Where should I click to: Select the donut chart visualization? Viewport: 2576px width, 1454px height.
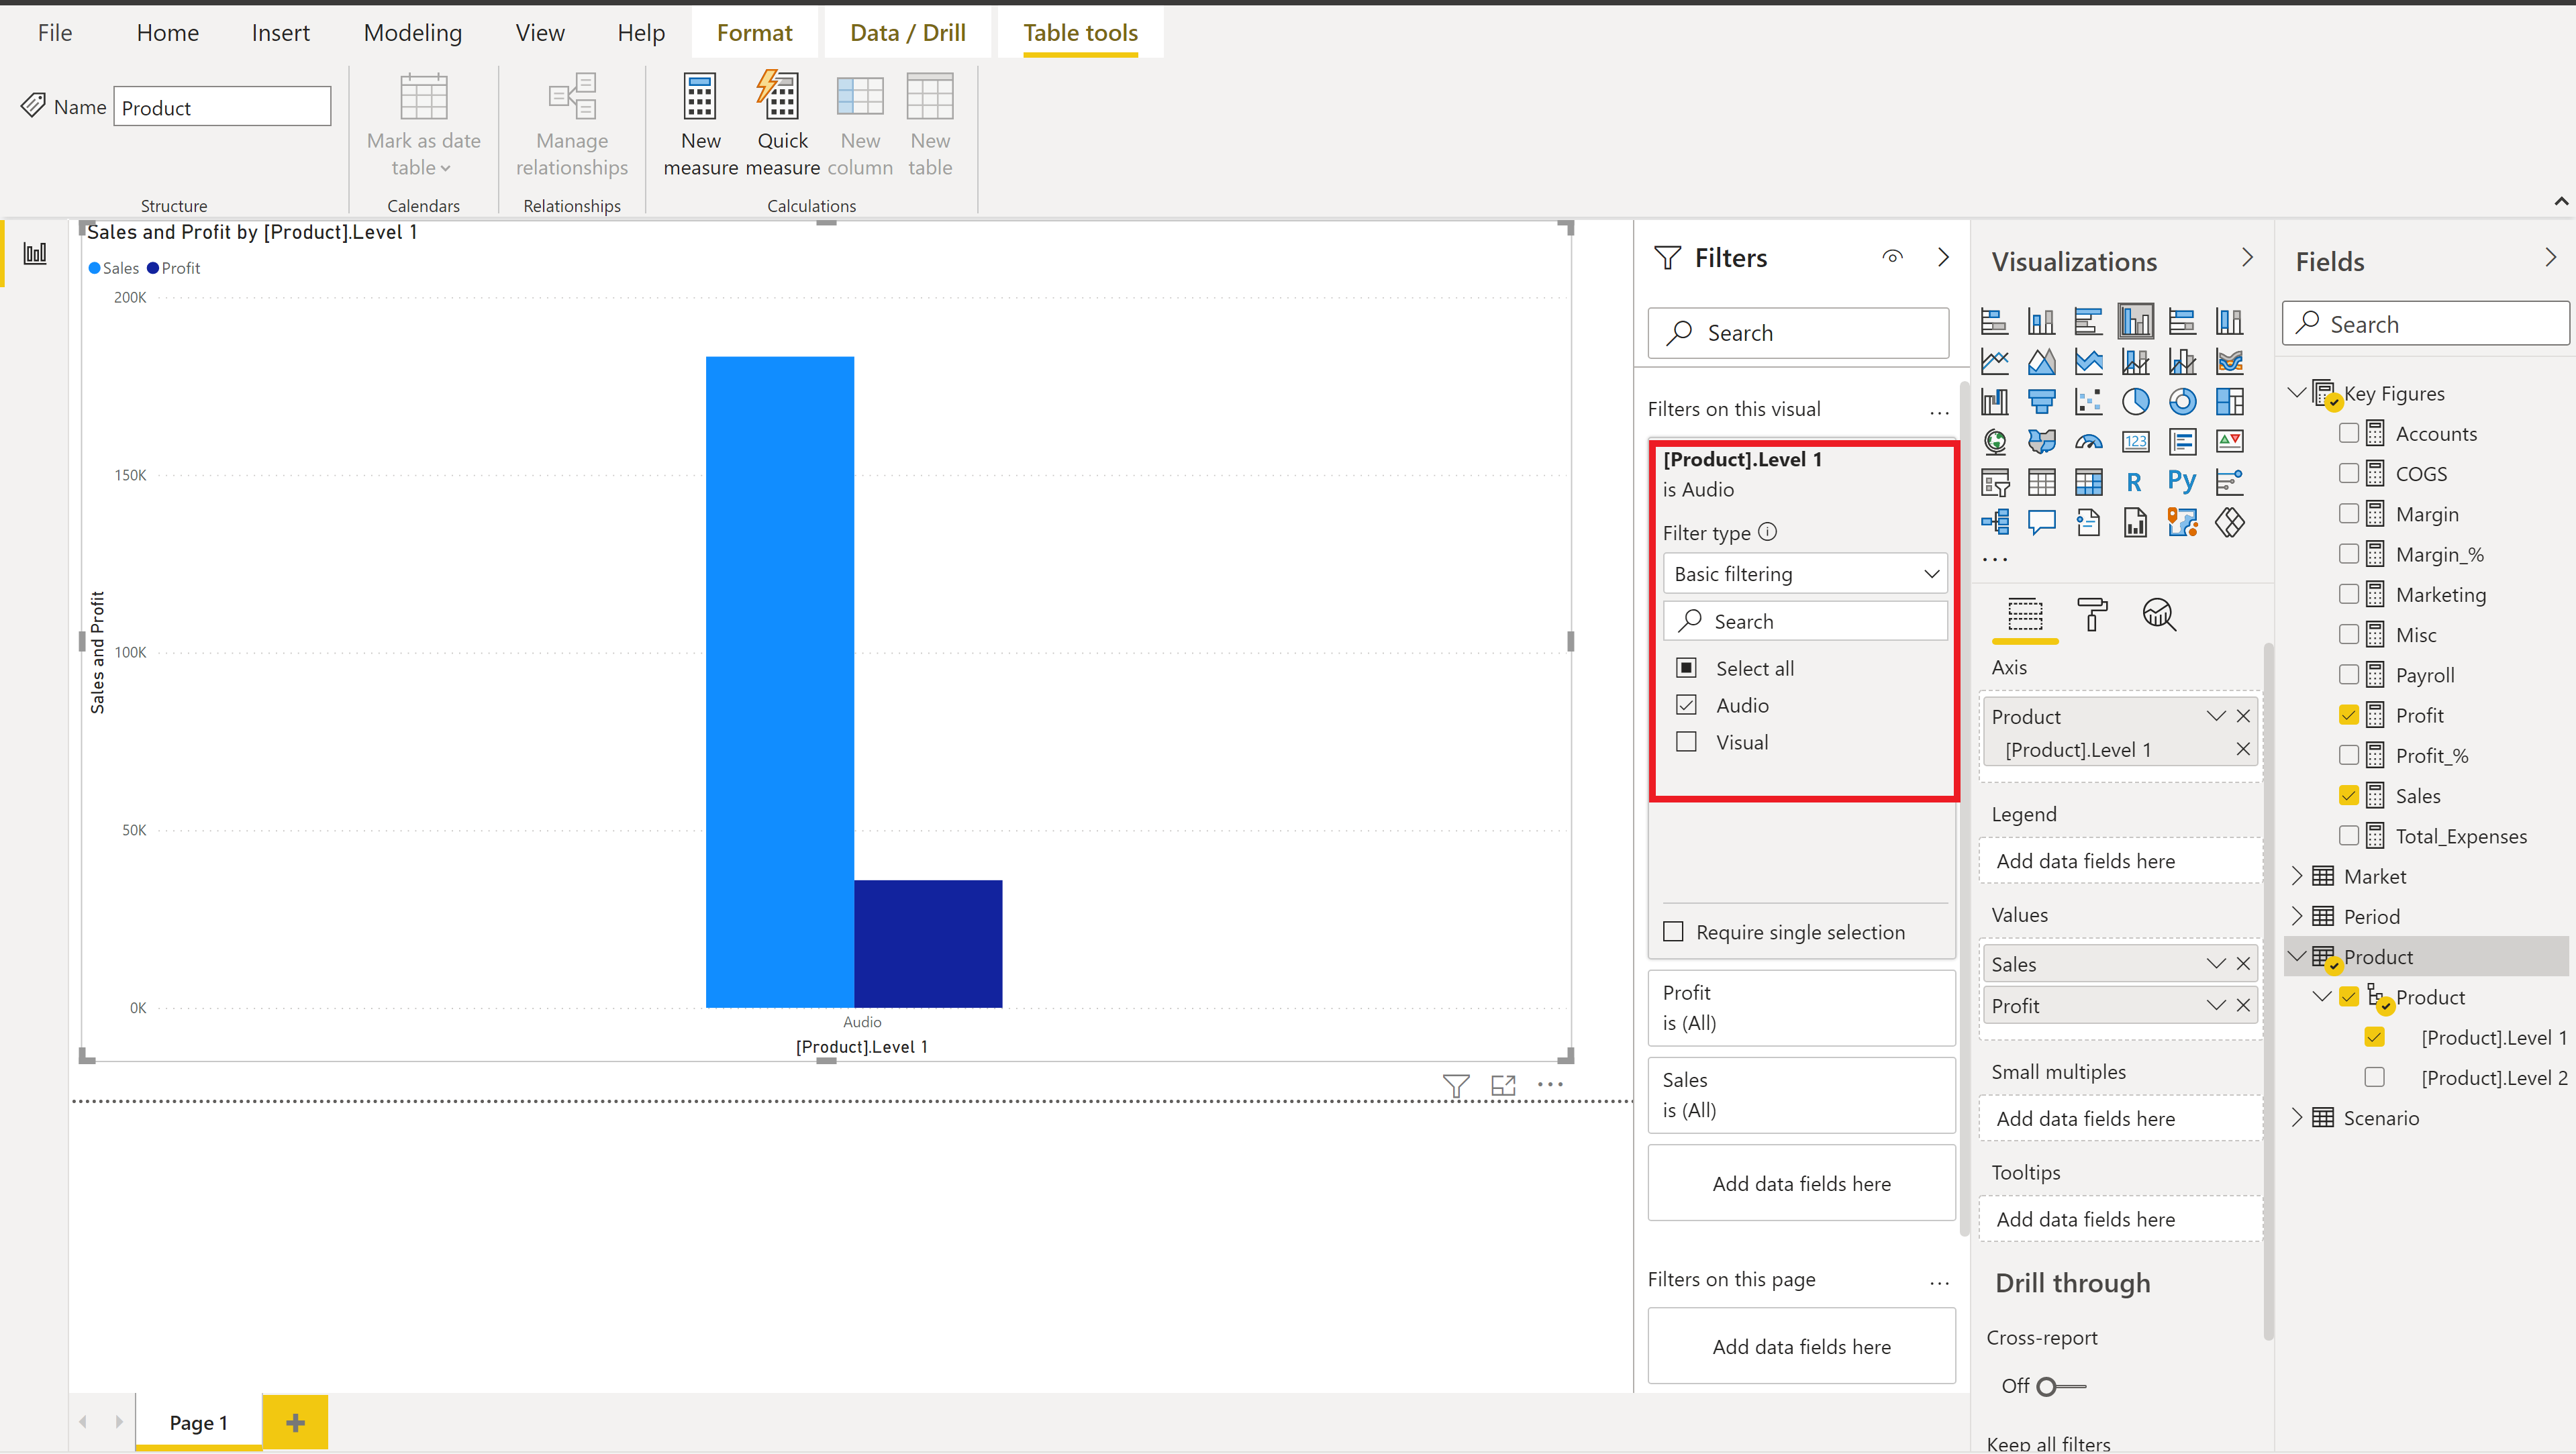point(2182,402)
